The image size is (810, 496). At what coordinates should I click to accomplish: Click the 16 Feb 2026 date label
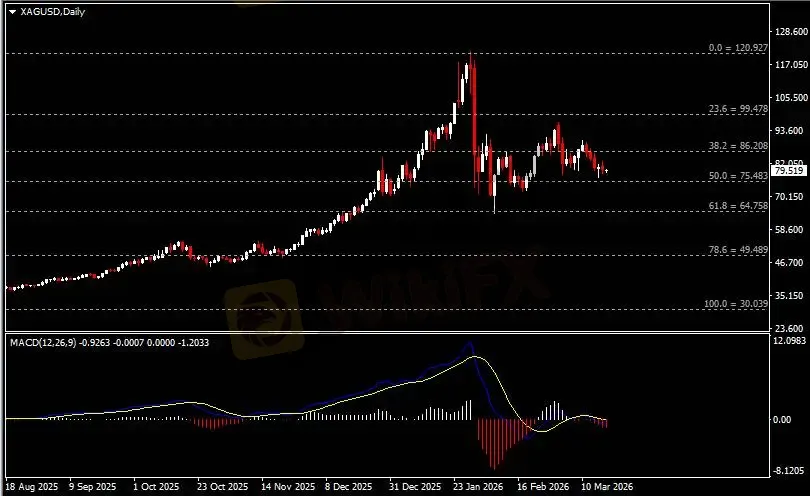coord(543,487)
